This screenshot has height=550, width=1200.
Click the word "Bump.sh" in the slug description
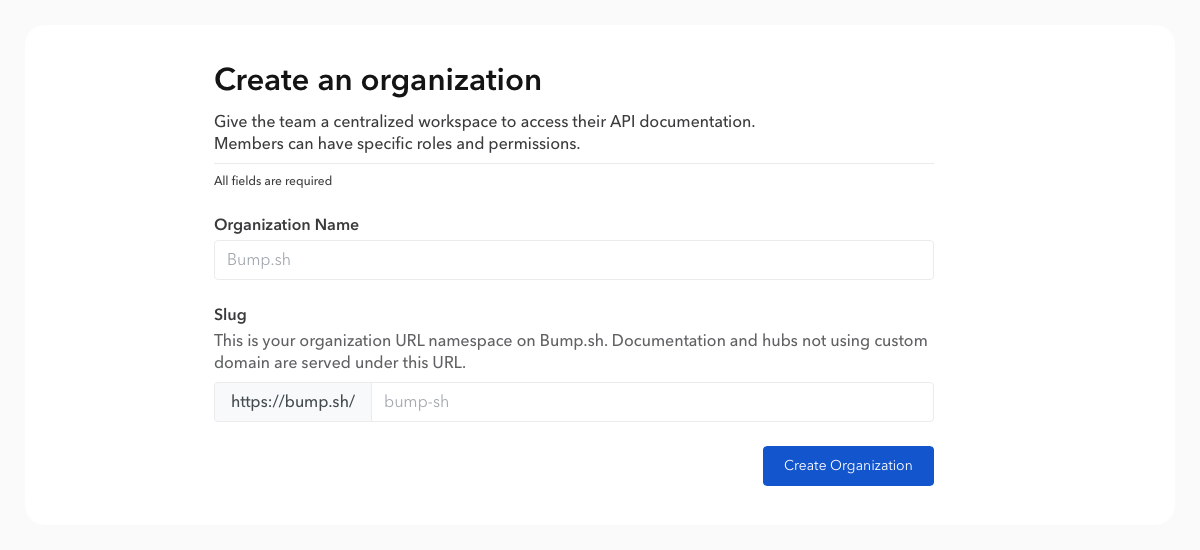(x=572, y=341)
